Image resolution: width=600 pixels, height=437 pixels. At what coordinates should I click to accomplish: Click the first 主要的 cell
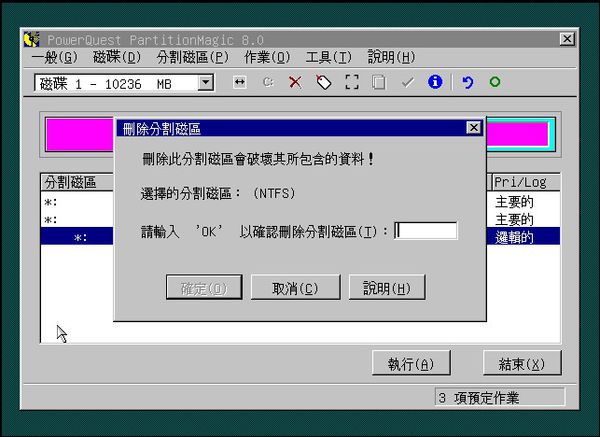pos(514,202)
